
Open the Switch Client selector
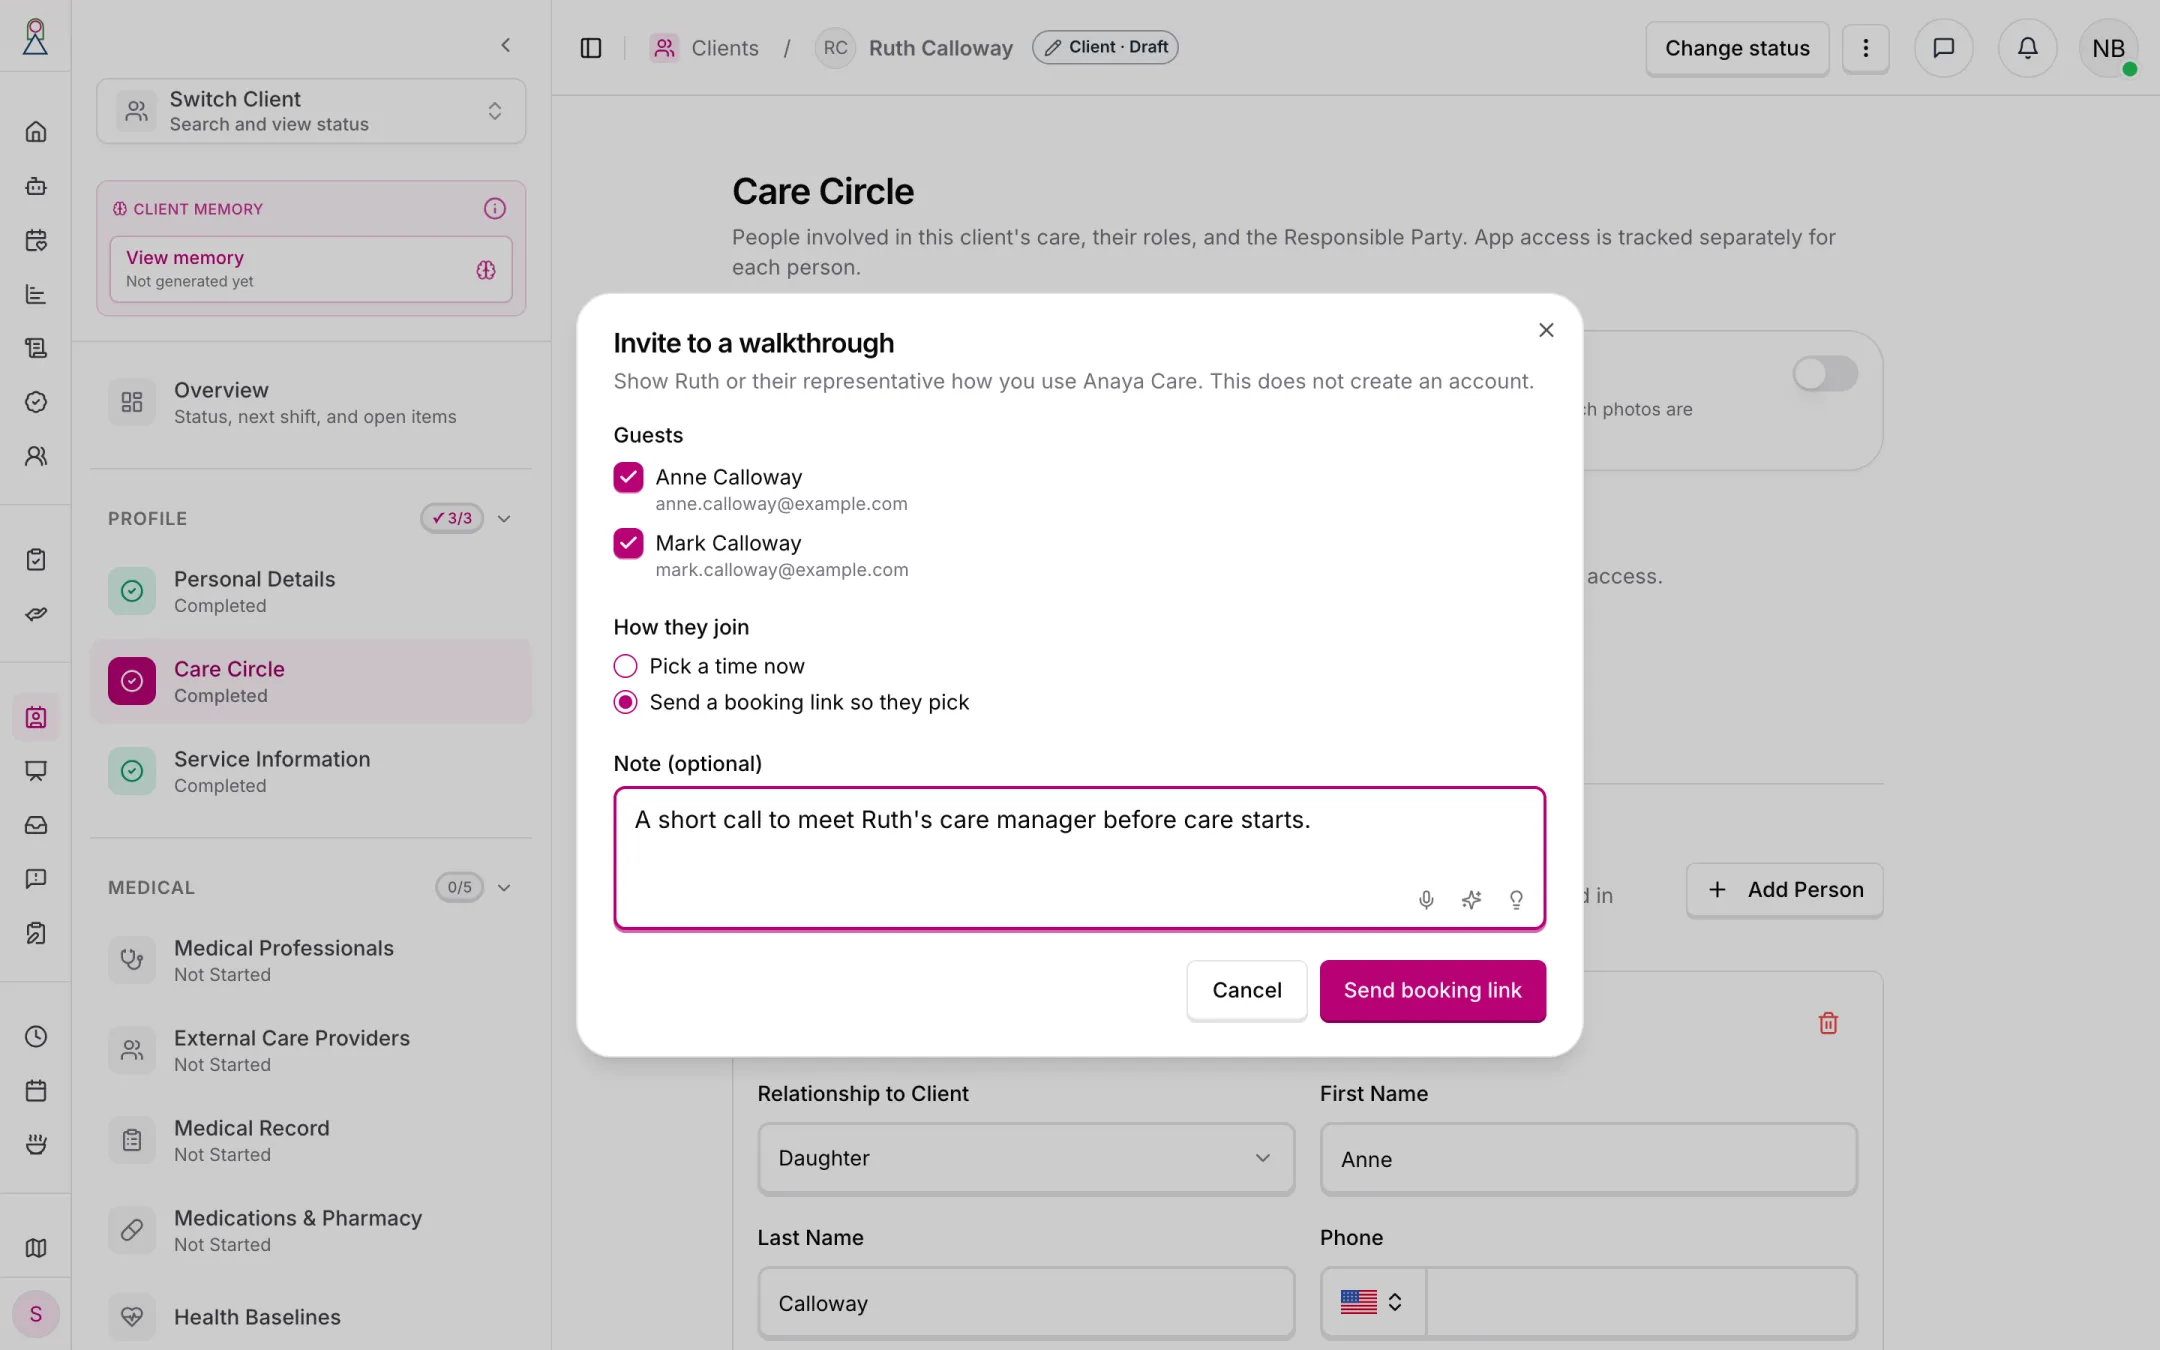point(311,111)
